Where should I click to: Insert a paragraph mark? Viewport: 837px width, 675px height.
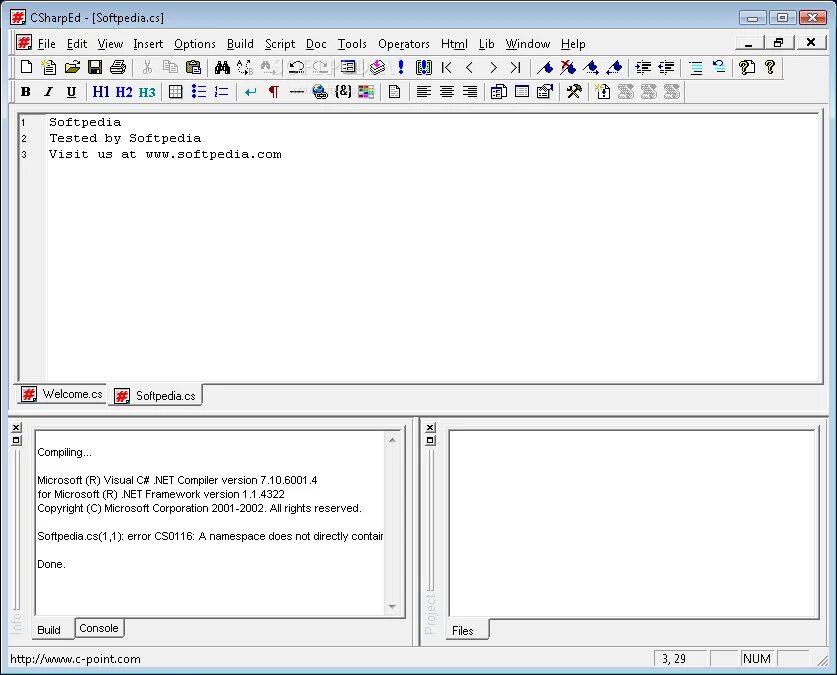point(273,92)
